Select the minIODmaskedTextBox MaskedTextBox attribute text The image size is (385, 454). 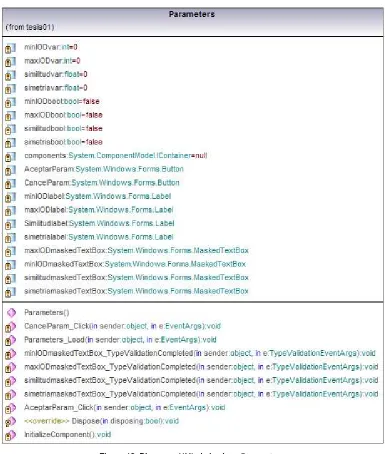coord(135,264)
